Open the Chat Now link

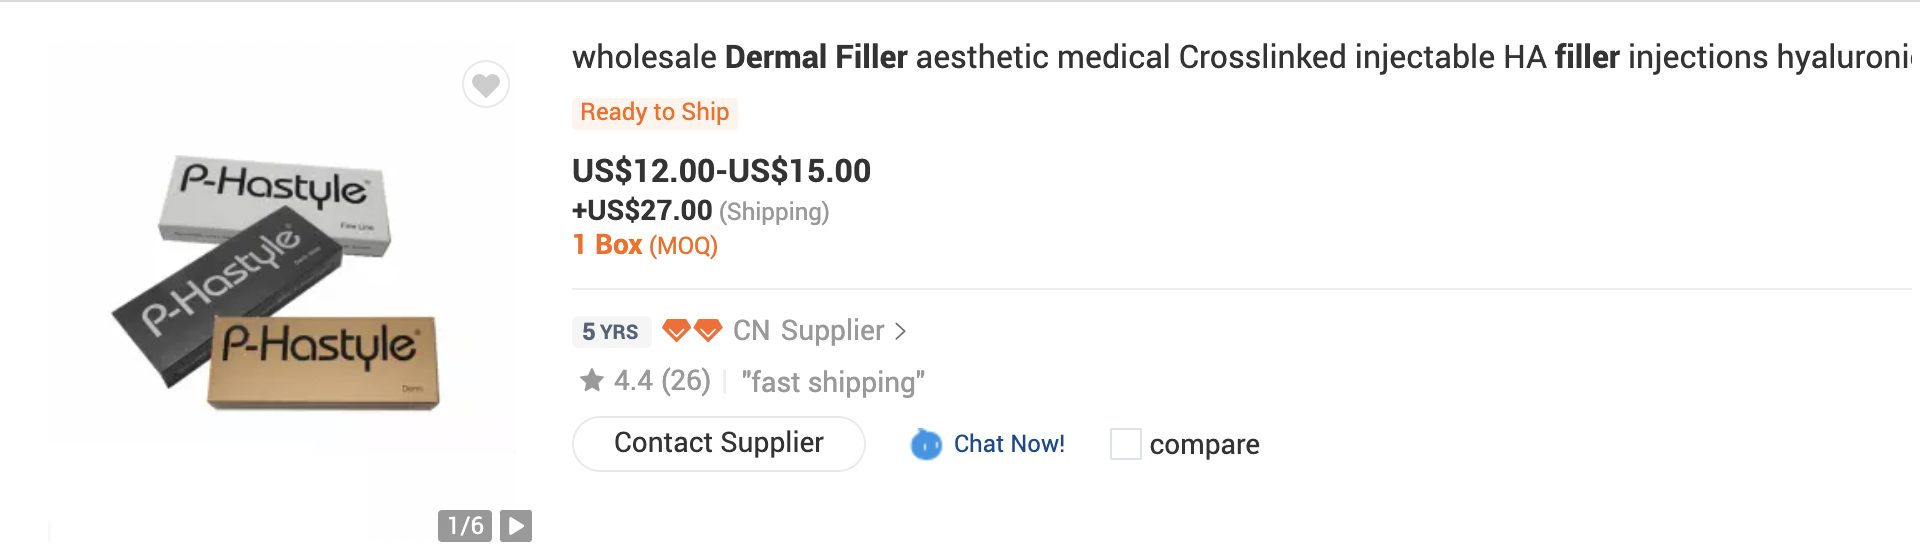point(1009,444)
